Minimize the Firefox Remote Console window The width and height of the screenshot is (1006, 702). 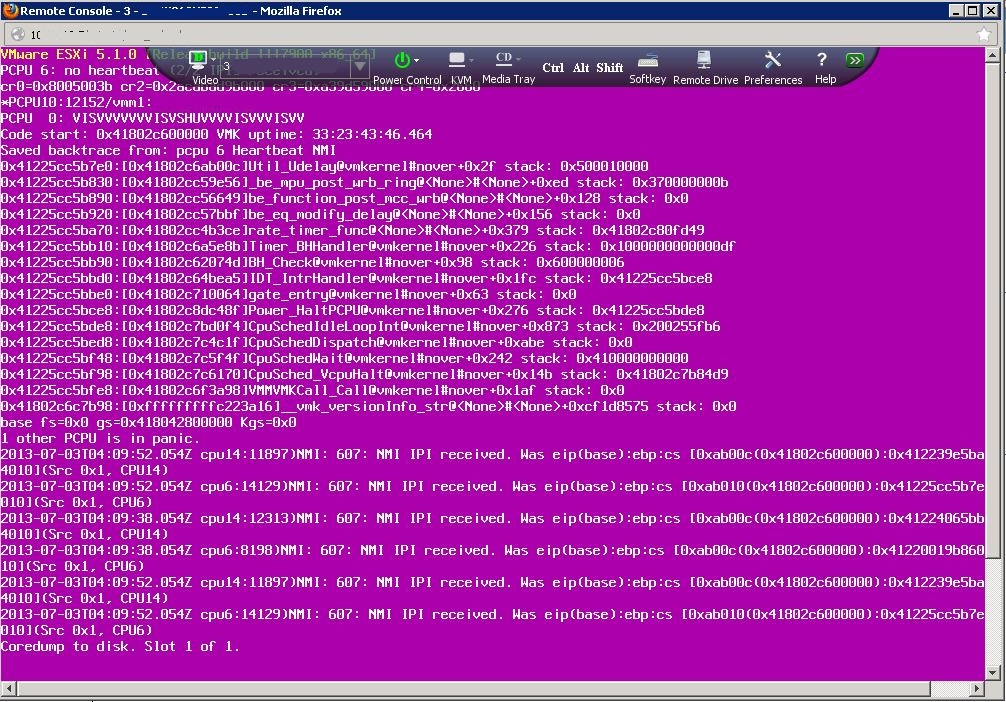[x=956, y=10]
